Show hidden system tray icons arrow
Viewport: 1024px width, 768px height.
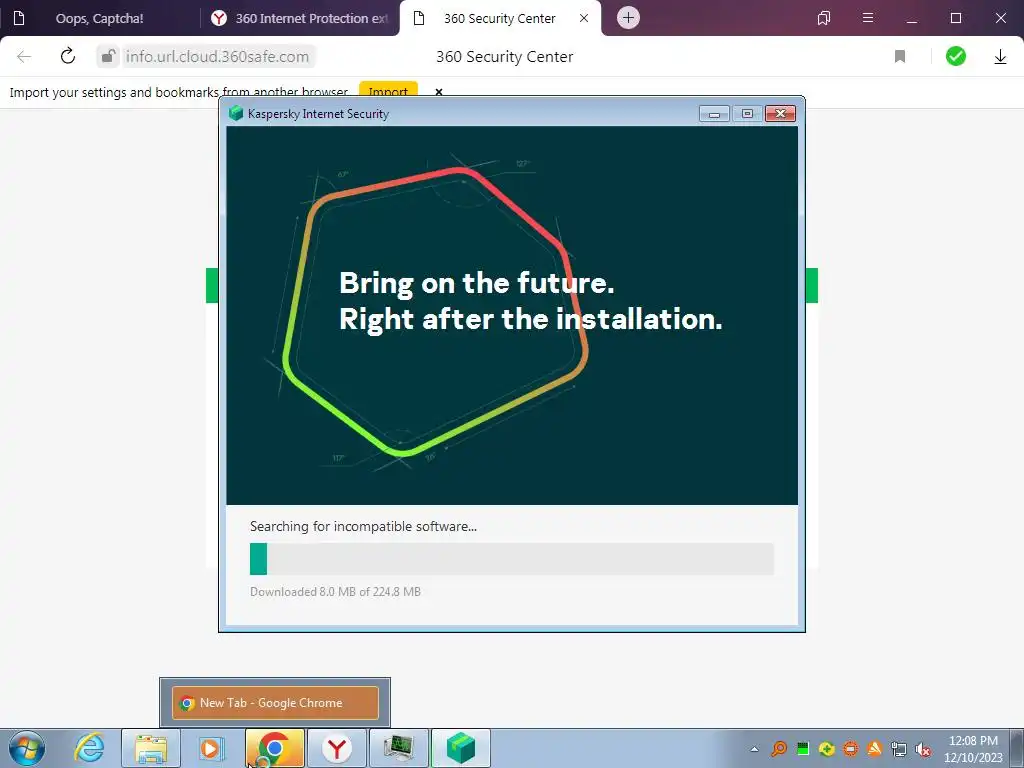(754, 749)
